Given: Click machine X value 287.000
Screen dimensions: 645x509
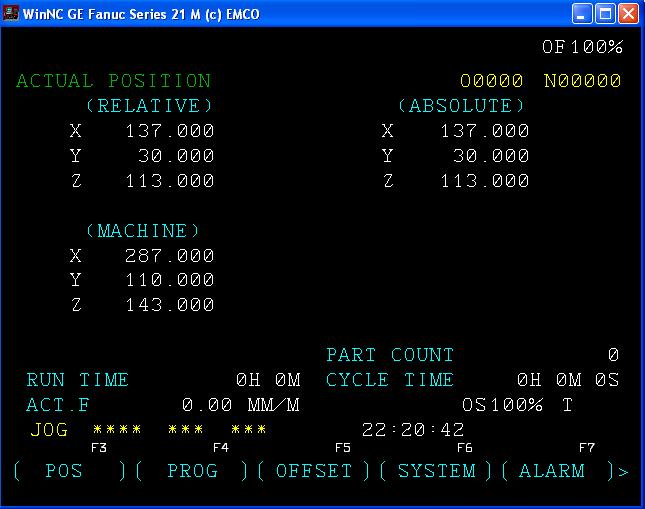Looking at the screenshot, I should [169, 256].
